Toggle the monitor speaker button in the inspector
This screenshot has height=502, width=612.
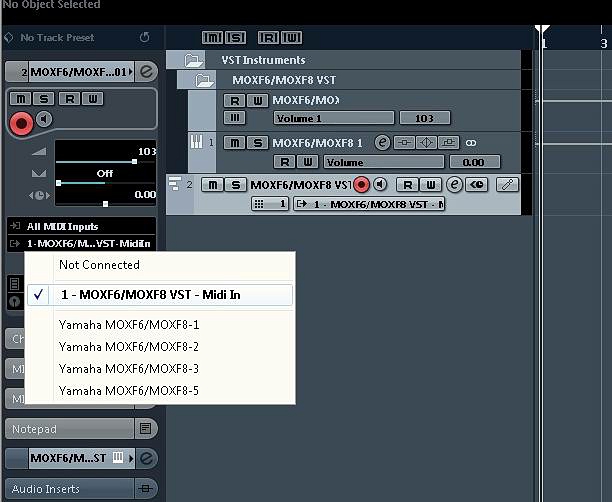(44, 119)
